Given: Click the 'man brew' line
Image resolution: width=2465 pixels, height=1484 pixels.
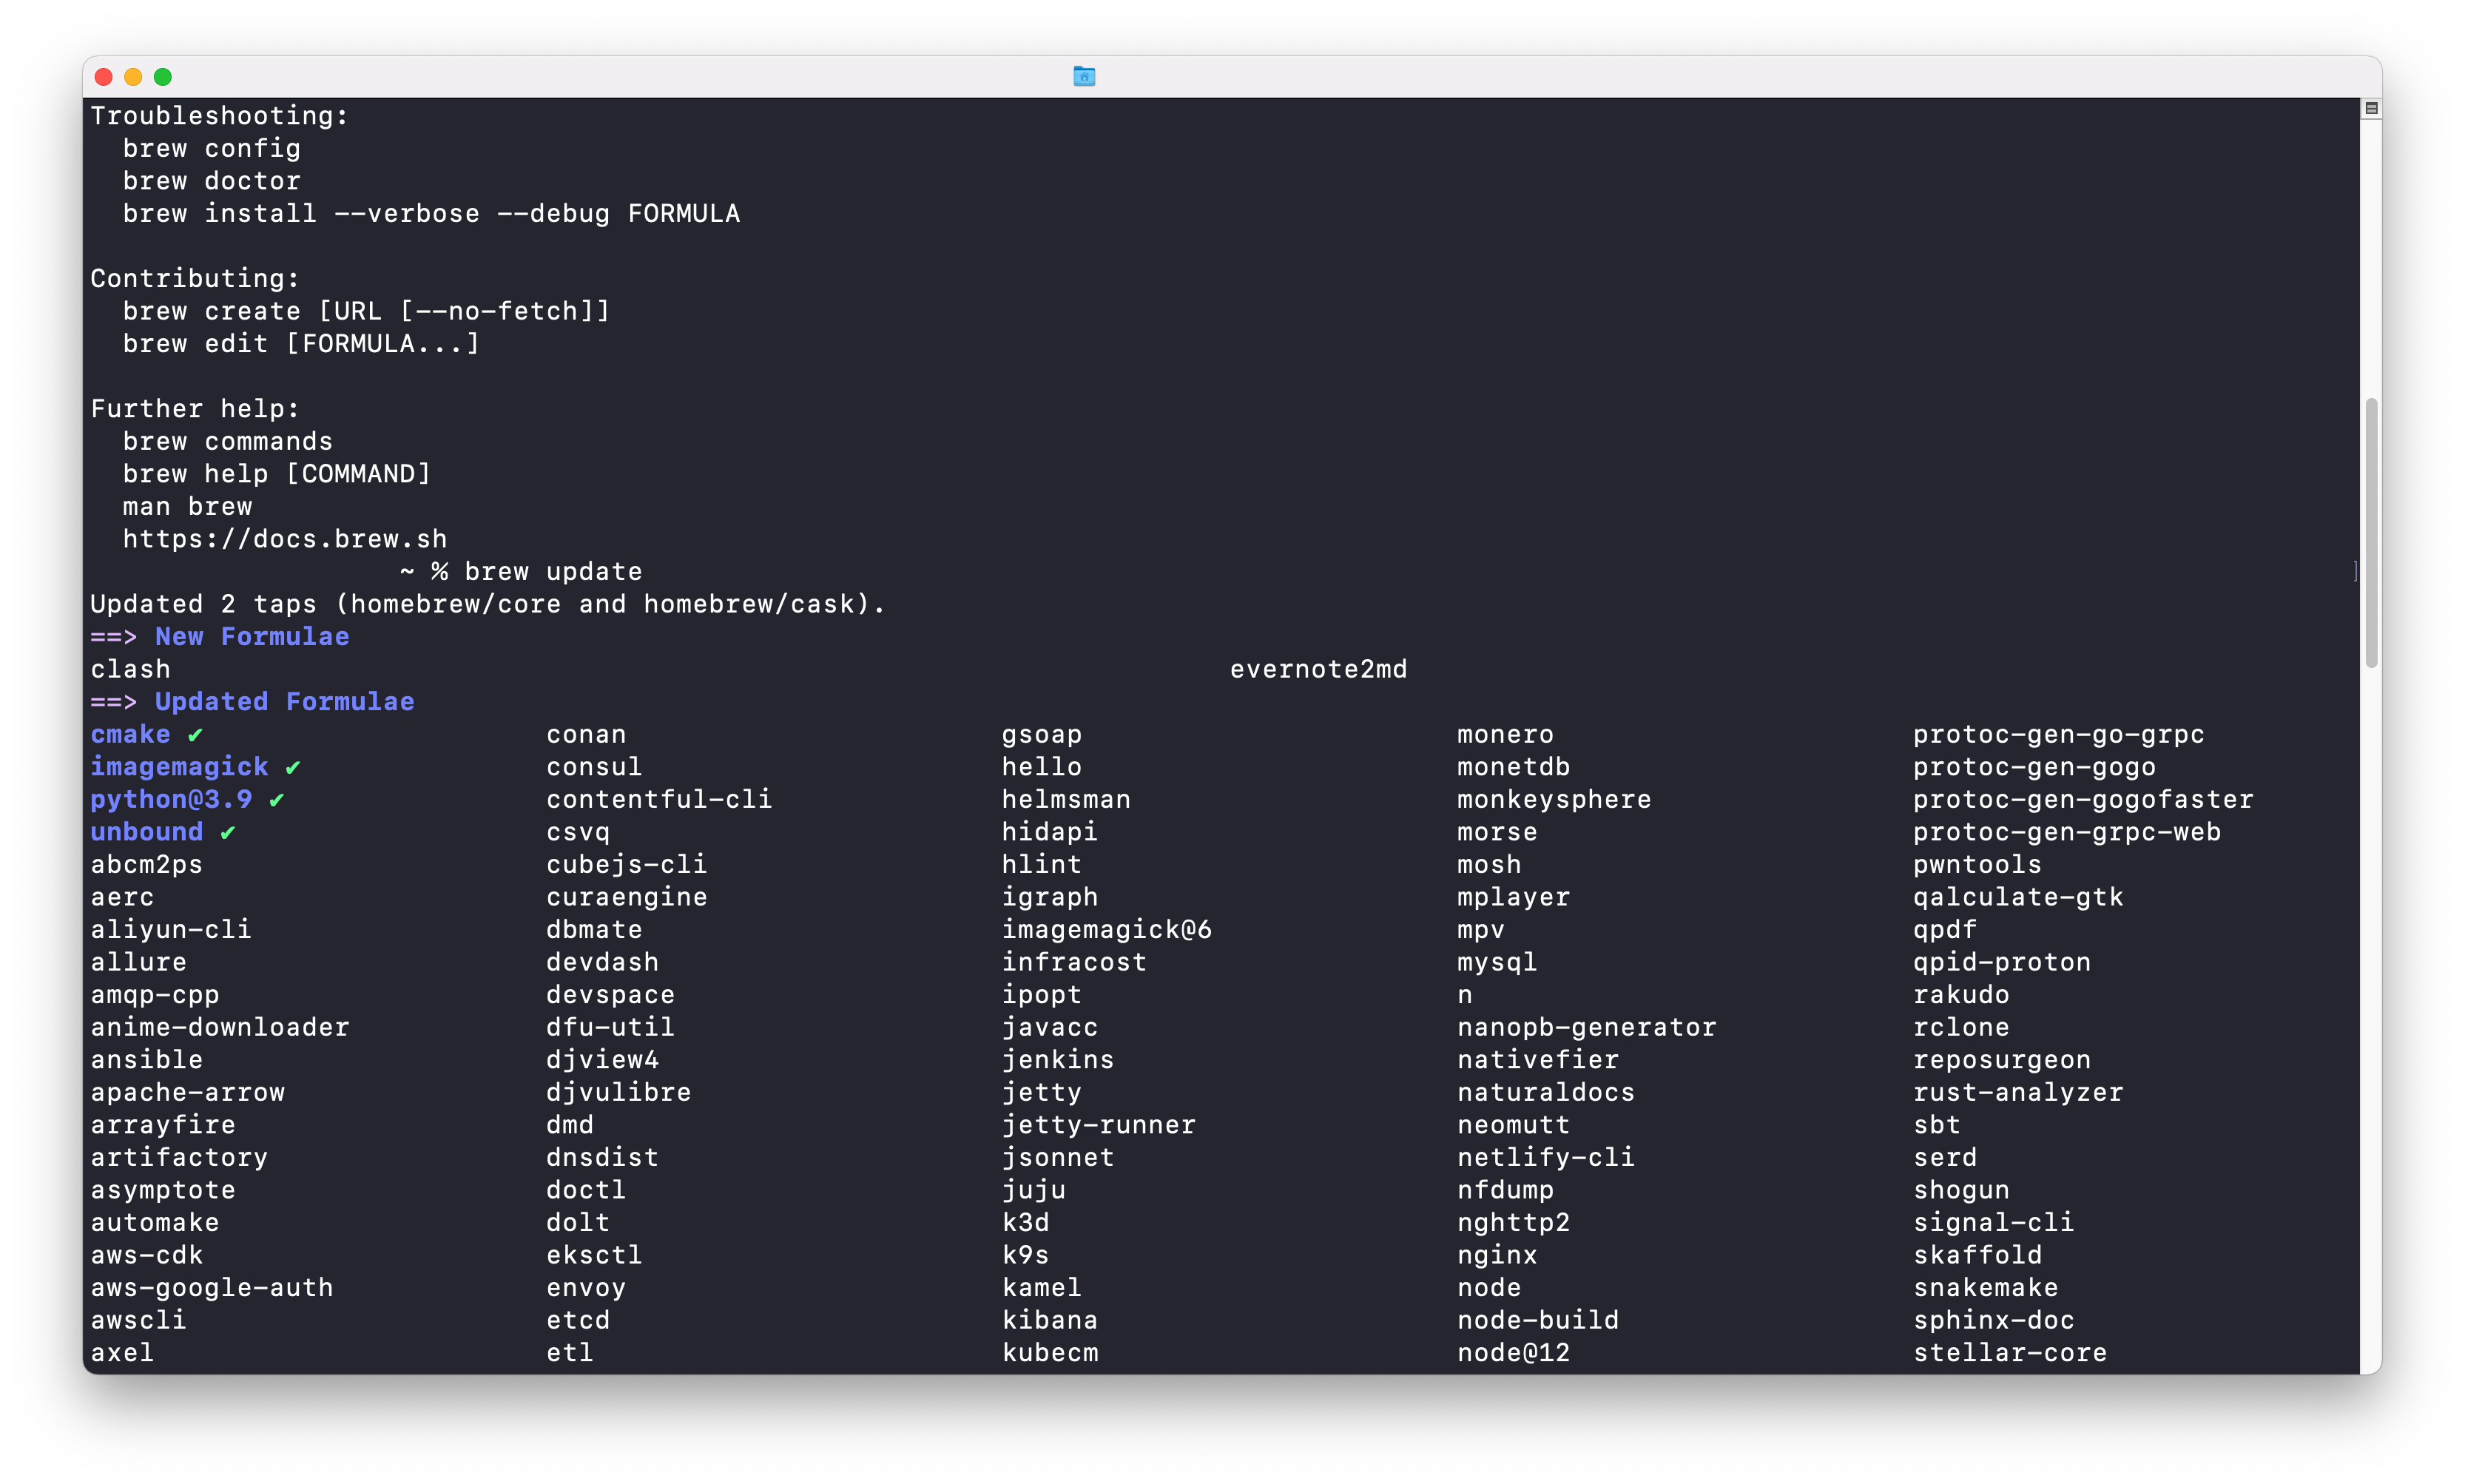Looking at the screenshot, I should 187,507.
